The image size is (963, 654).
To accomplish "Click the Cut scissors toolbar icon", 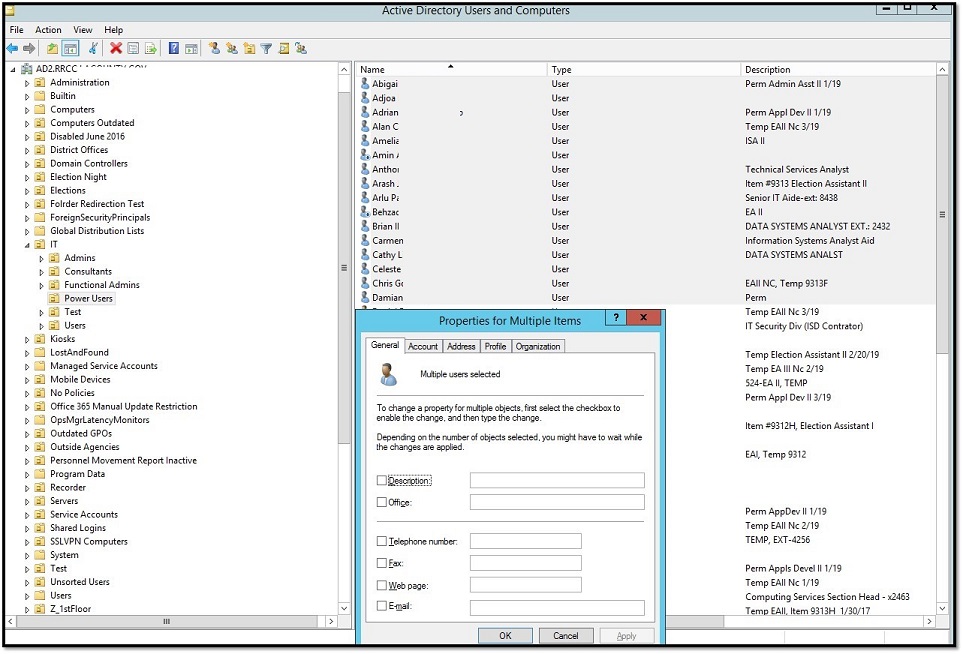I will click(x=93, y=49).
